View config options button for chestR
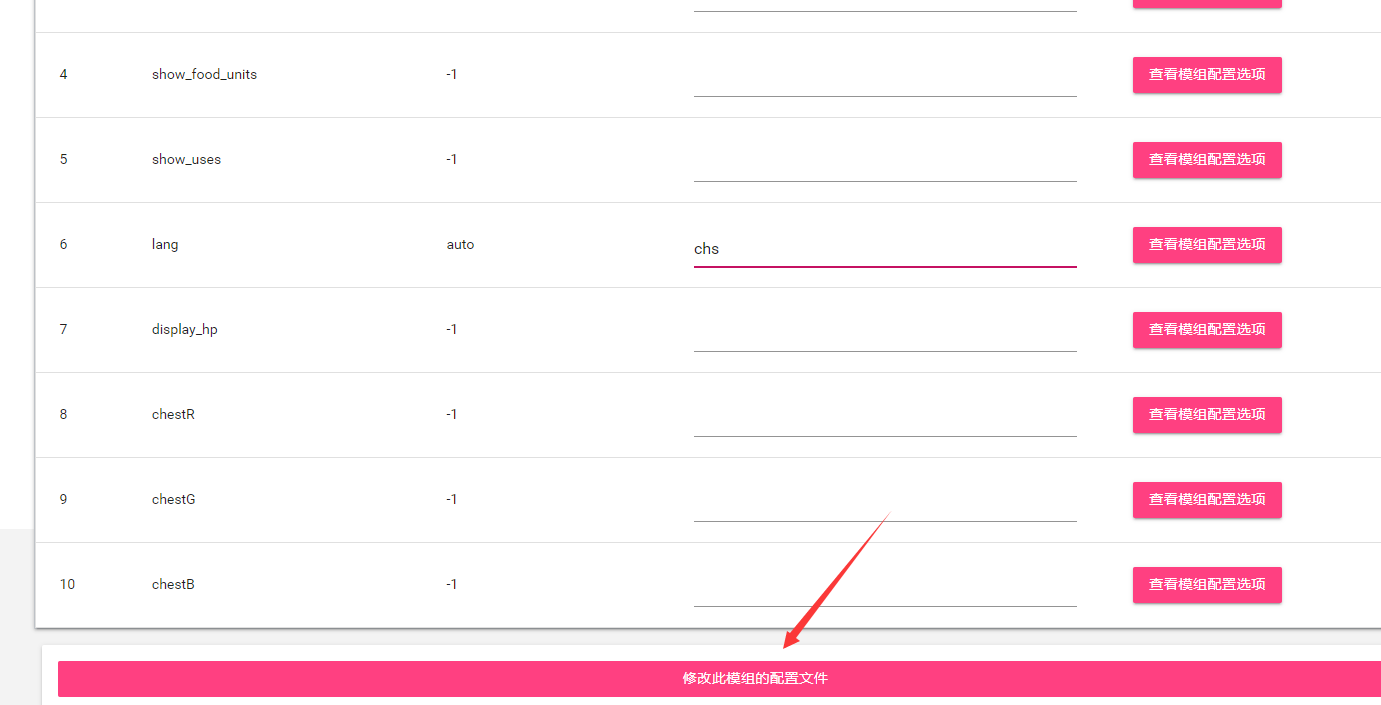This screenshot has width=1381, height=705. (x=1207, y=414)
